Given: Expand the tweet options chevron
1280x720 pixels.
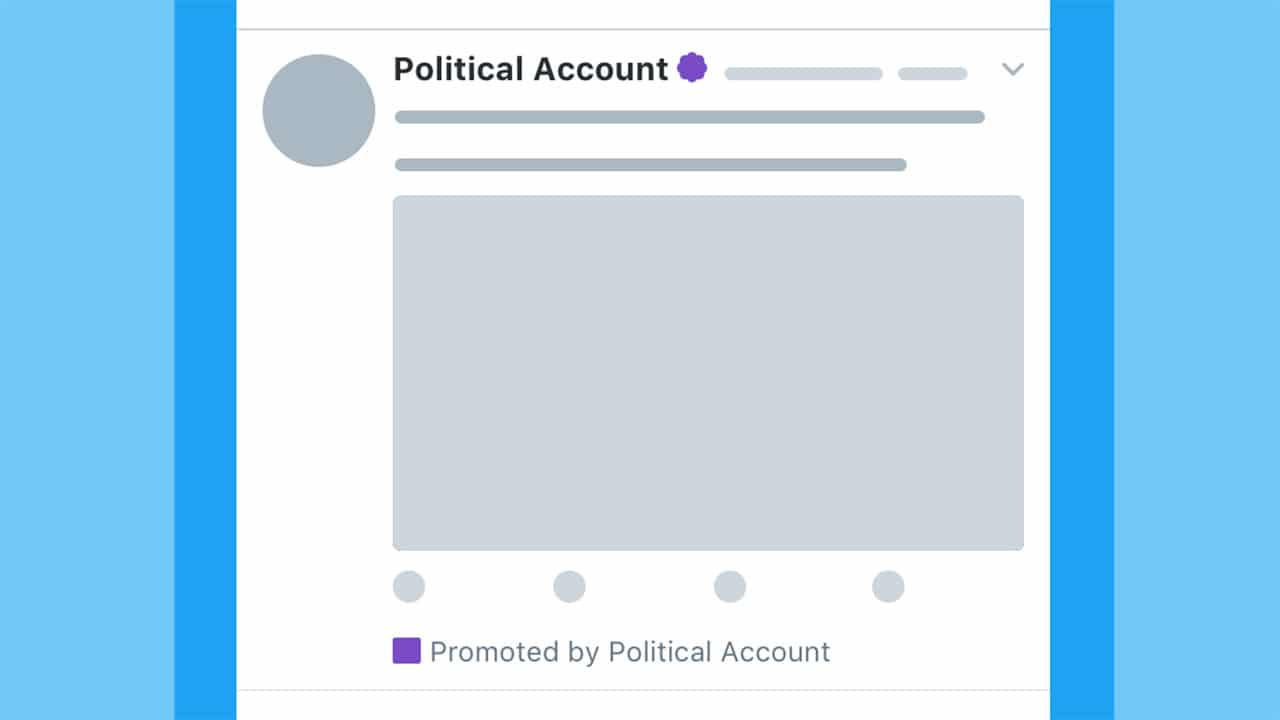Looking at the screenshot, I should point(1013,69).
